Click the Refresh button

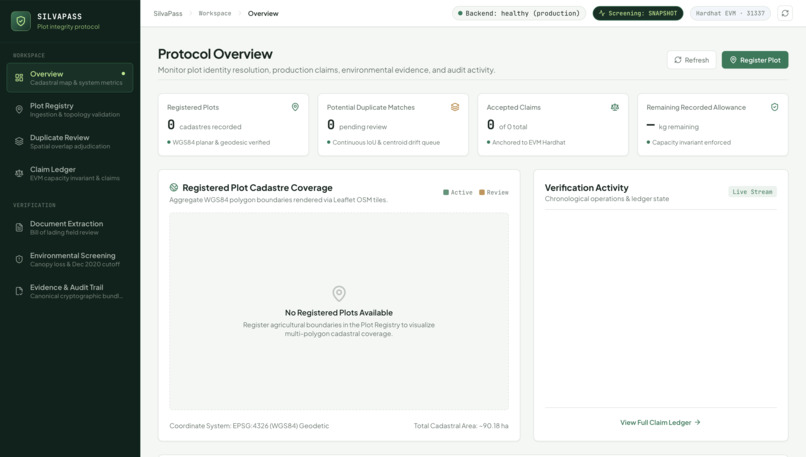click(x=691, y=60)
